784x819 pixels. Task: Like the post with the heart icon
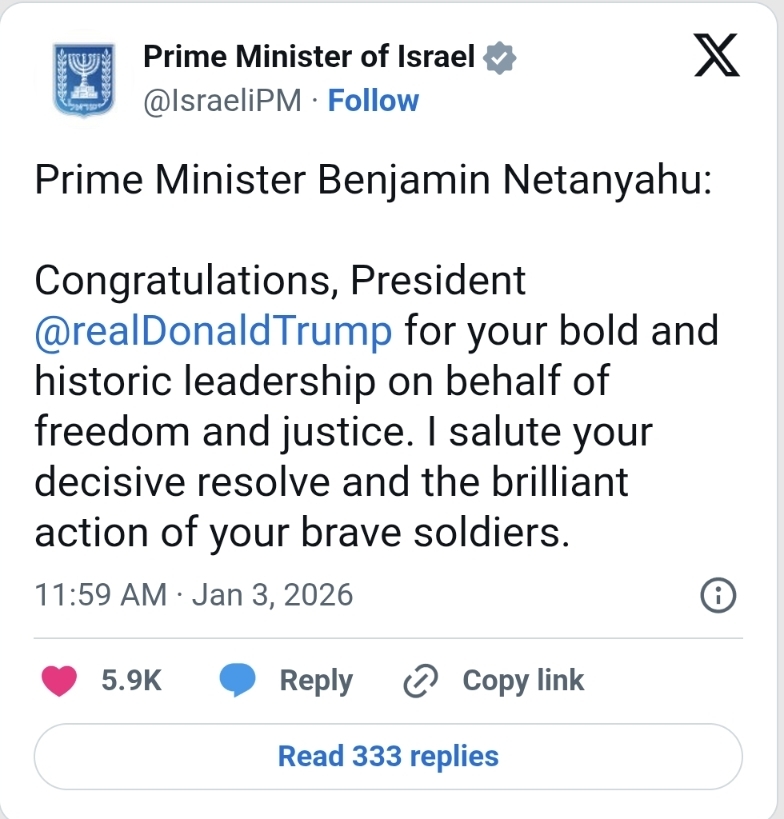coord(59,681)
